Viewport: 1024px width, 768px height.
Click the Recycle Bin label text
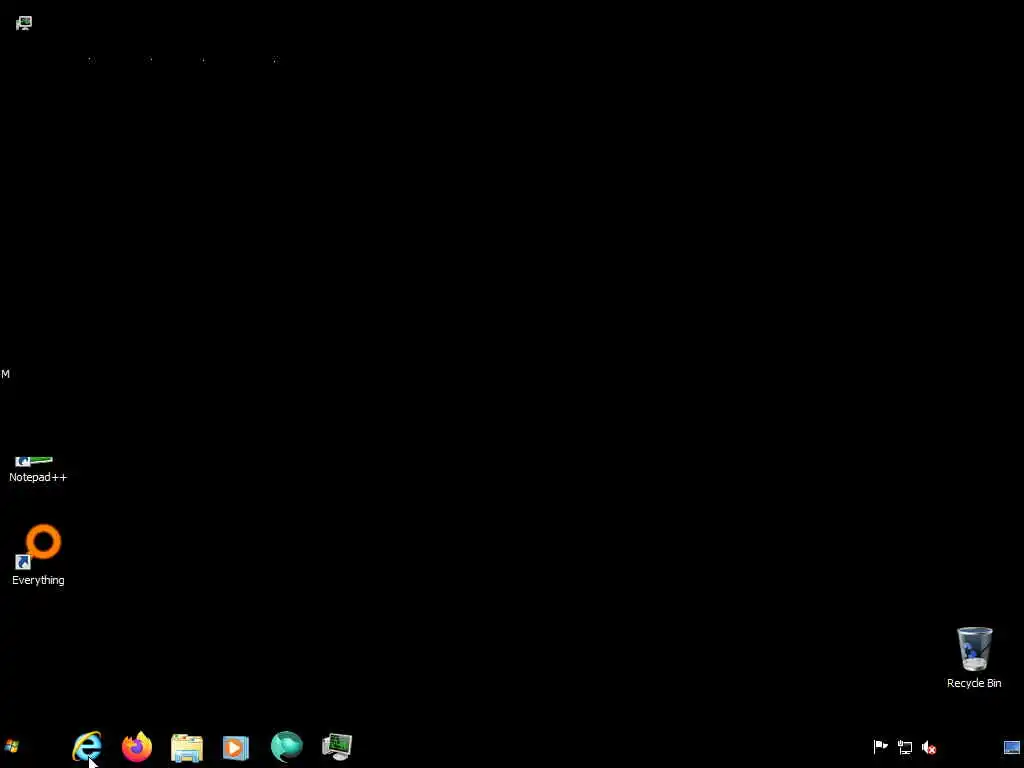[x=974, y=683]
